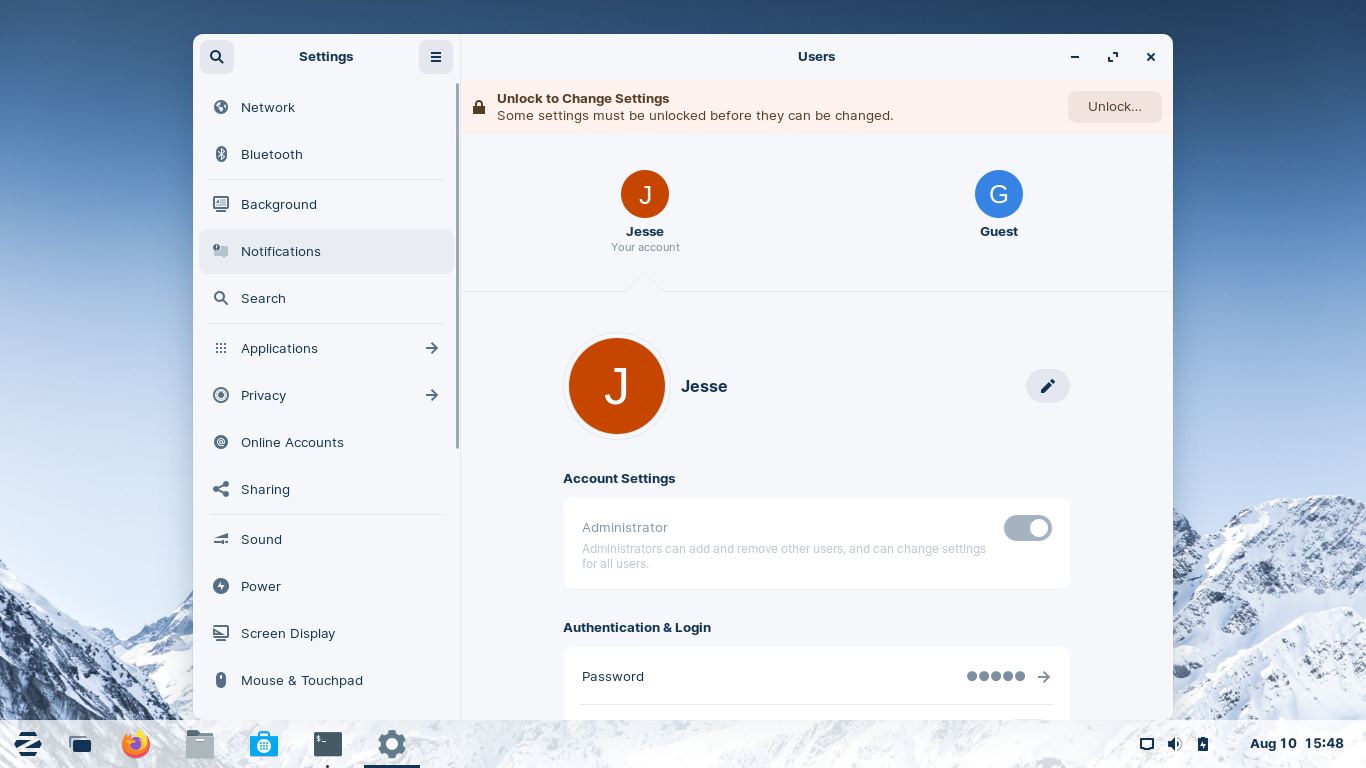Screen dimensions: 1366x768
Task: Click the sidebar vertical scrollbar
Action: (458, 265)
